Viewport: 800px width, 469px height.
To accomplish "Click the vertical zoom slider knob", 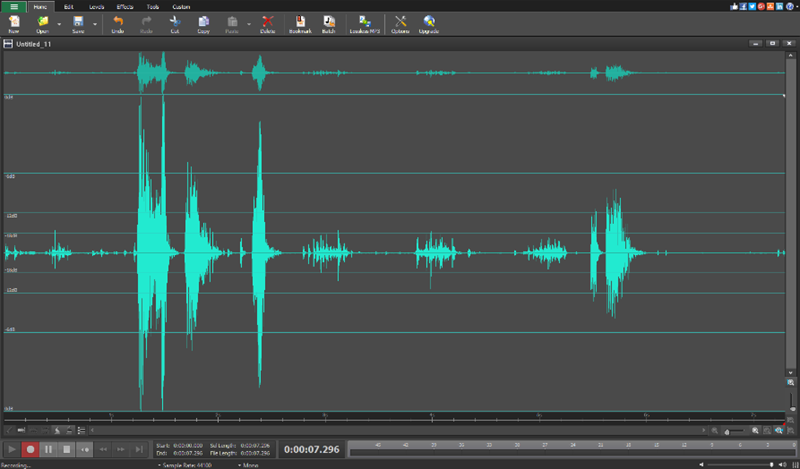I will coord(792,408).
